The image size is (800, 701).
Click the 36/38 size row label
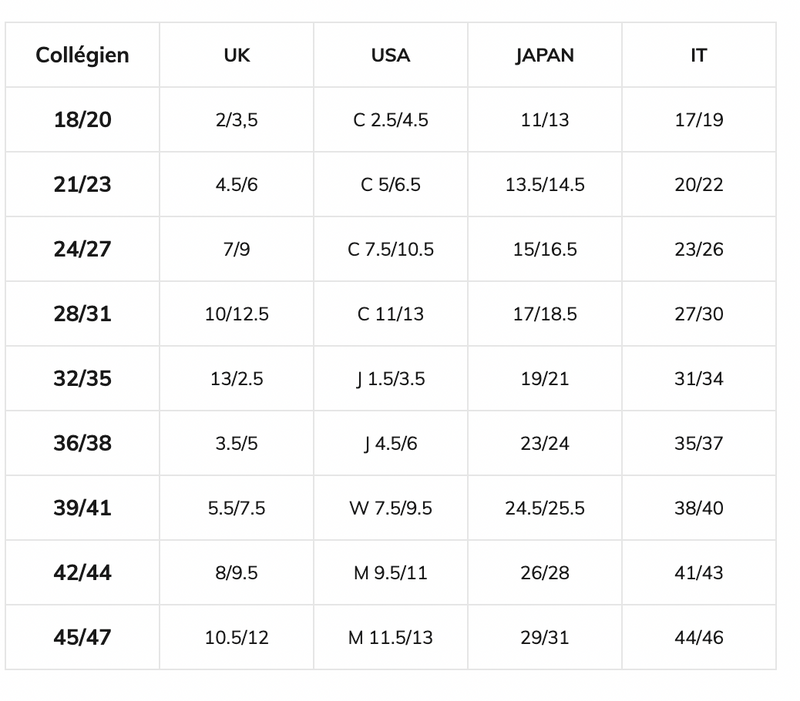(x=82, y=443)
